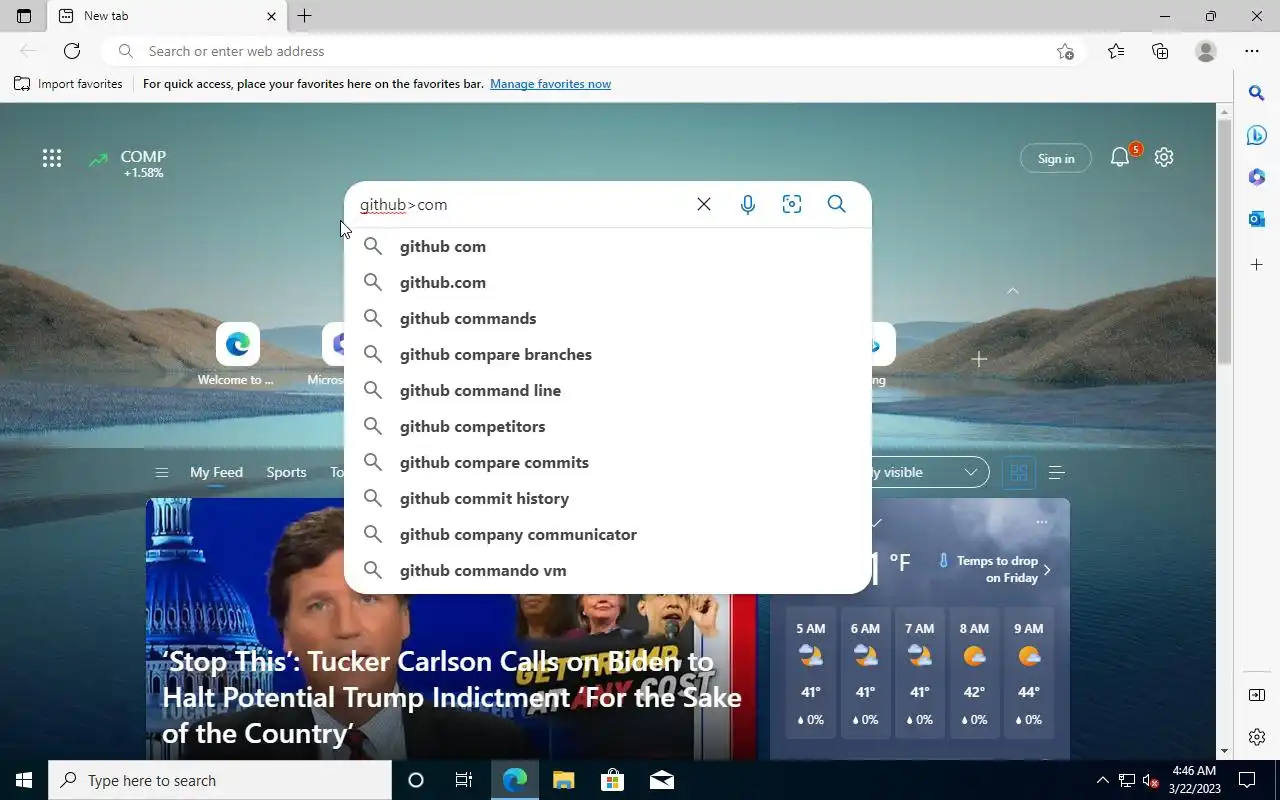This screenshot has height=800, width=1280.
Task: Choose suggestion 'github commit history'
Action: point(608,498)
